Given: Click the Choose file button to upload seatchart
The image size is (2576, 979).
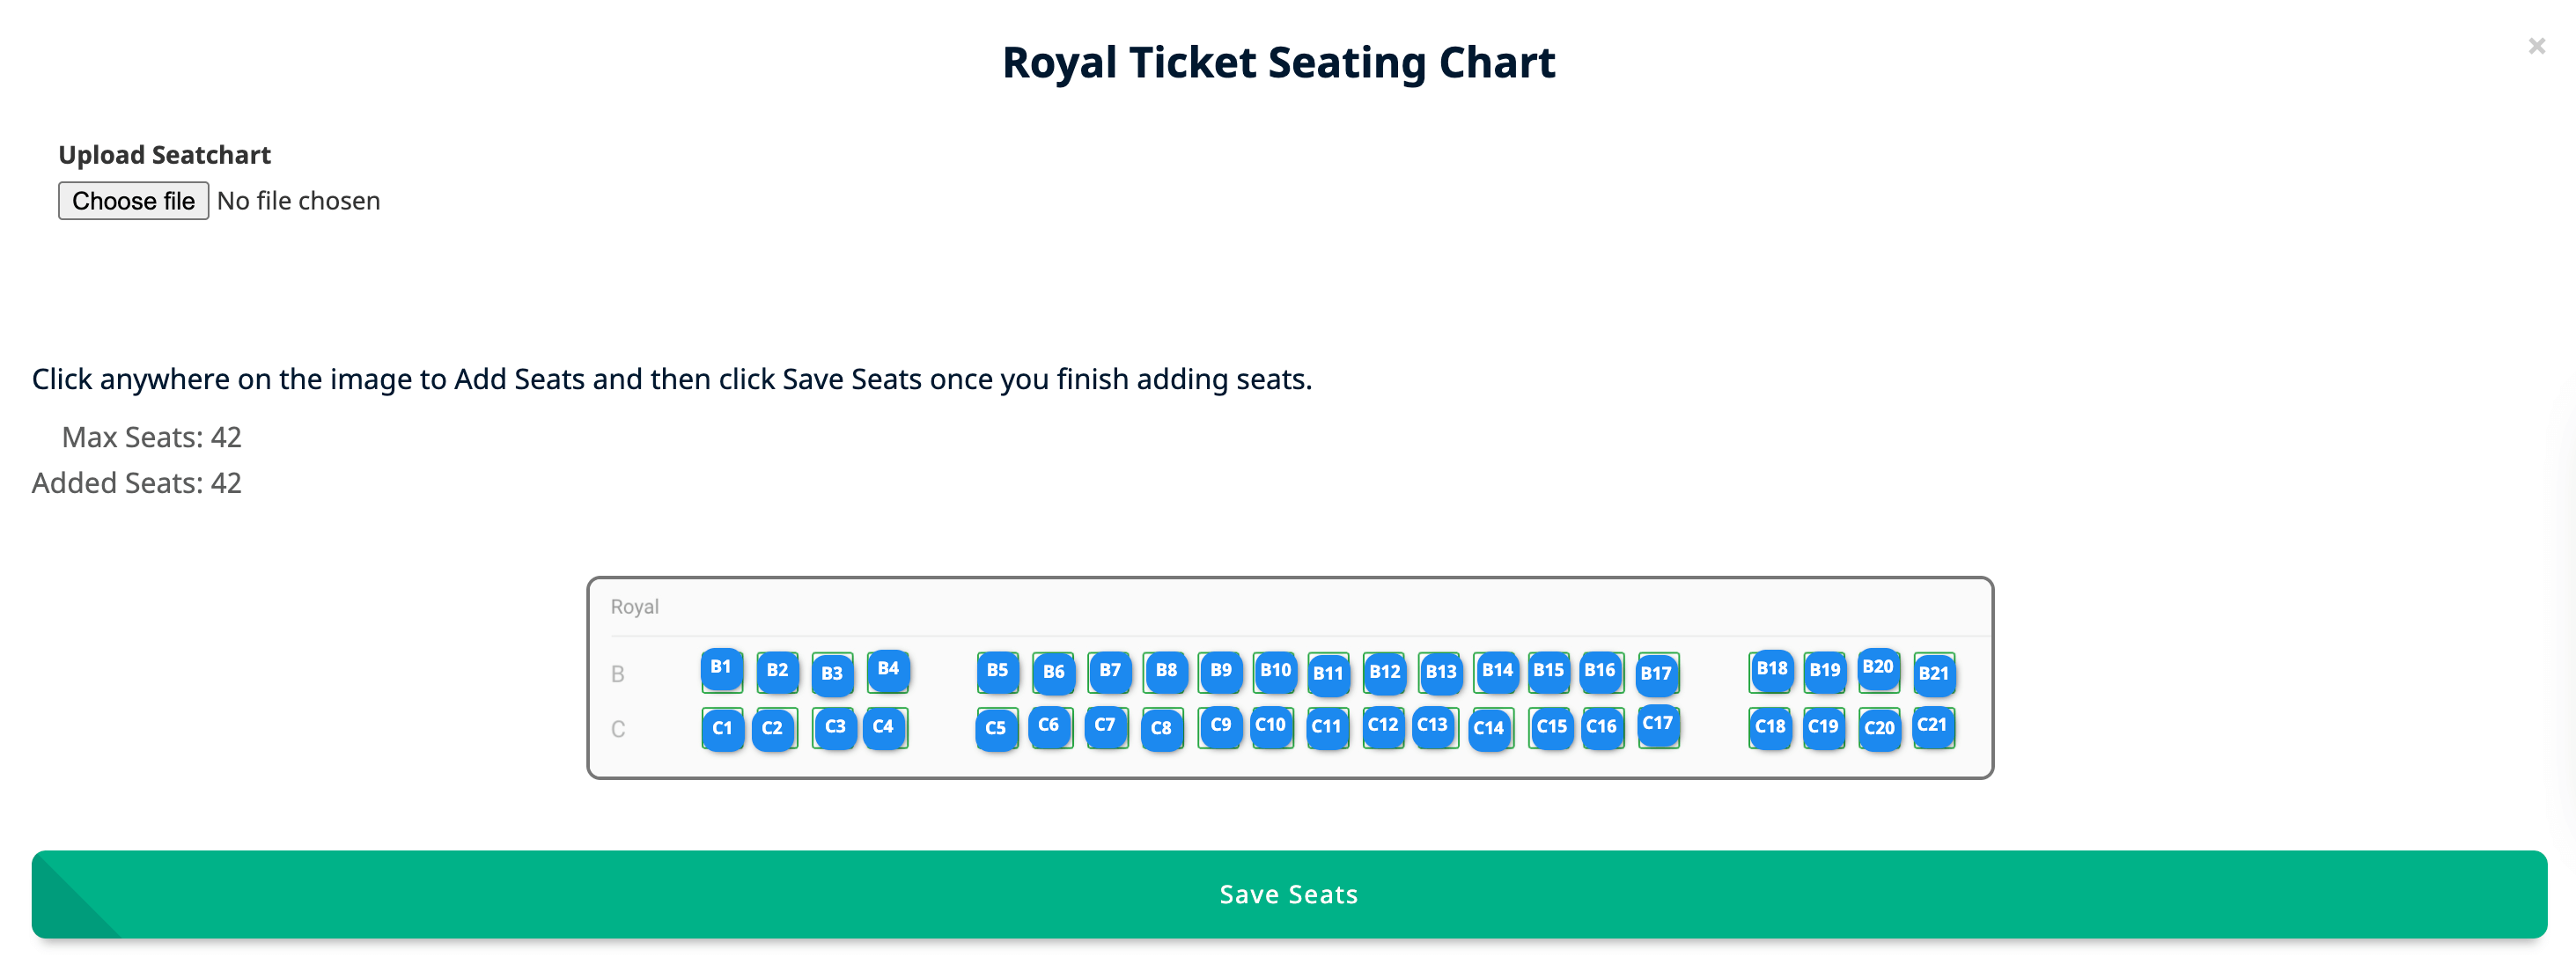Looking at the screenshot, I should coord(133,200).
